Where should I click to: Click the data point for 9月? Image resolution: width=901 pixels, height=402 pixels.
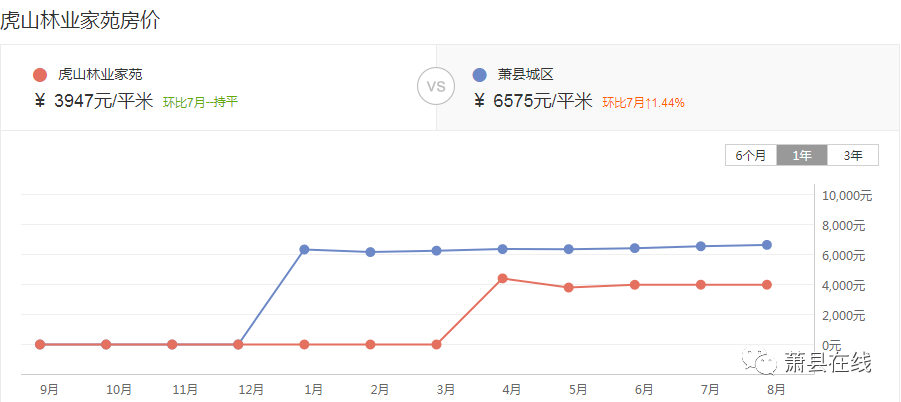40,345
